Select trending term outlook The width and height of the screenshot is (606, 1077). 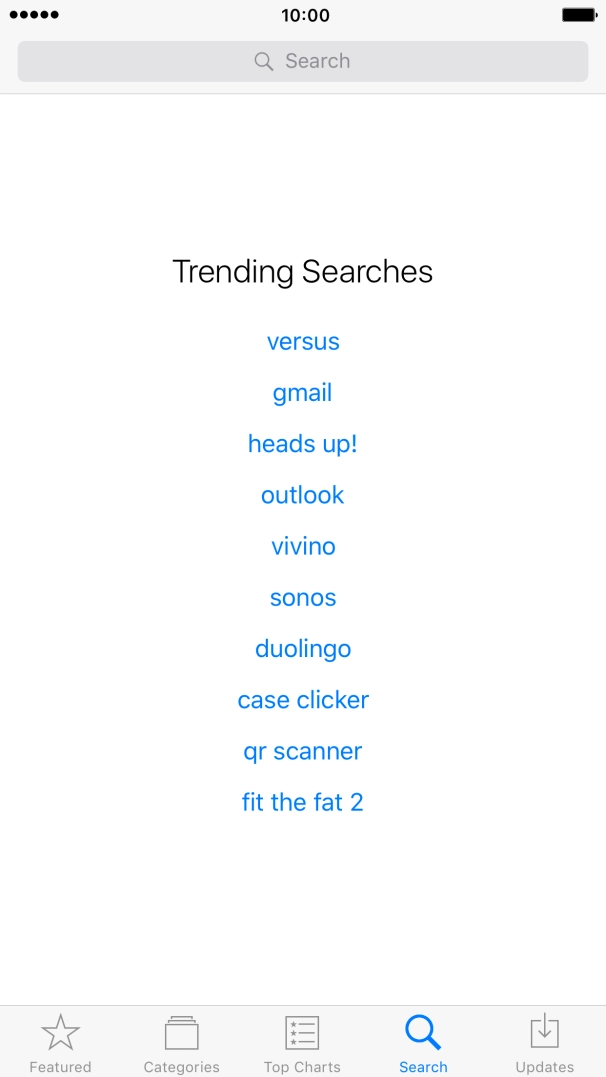[302, 494]
